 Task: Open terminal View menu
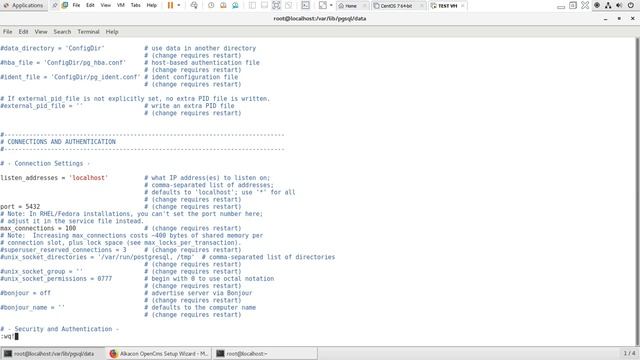click(41, 31)
